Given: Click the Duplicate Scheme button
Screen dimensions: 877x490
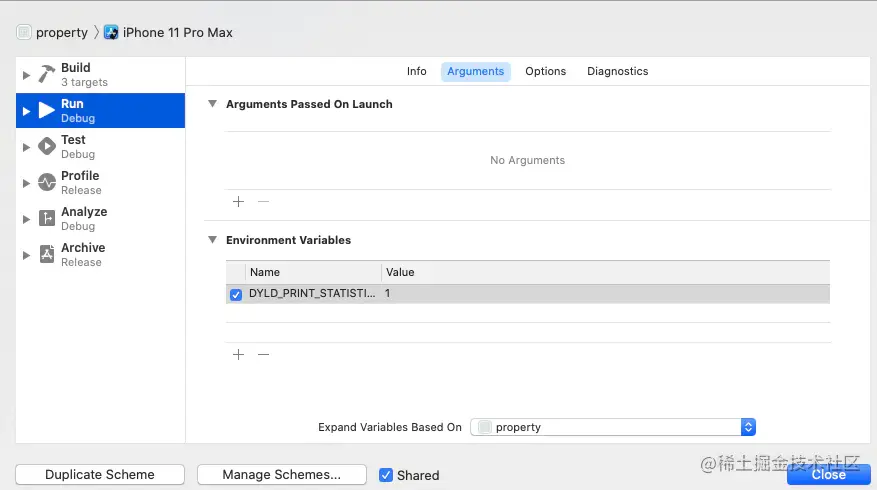Looking at the screenshot, I should 100,475.
